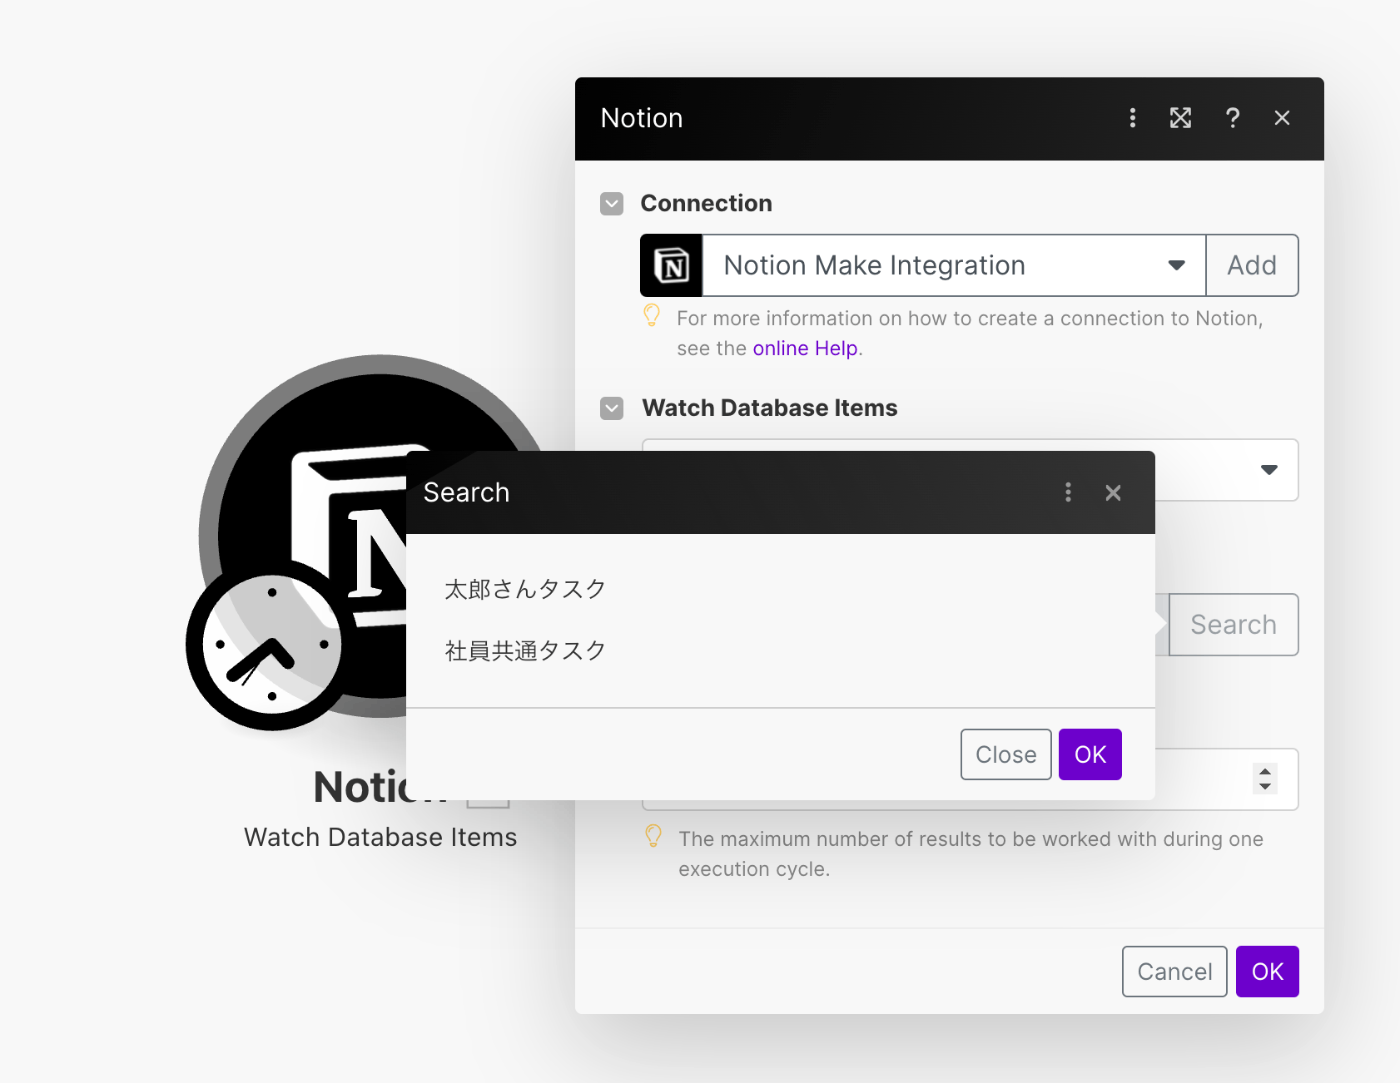Expand the Notion dialog to full screen
The width and height of the screenshot is (1400, 1083).
(1180, 118)
